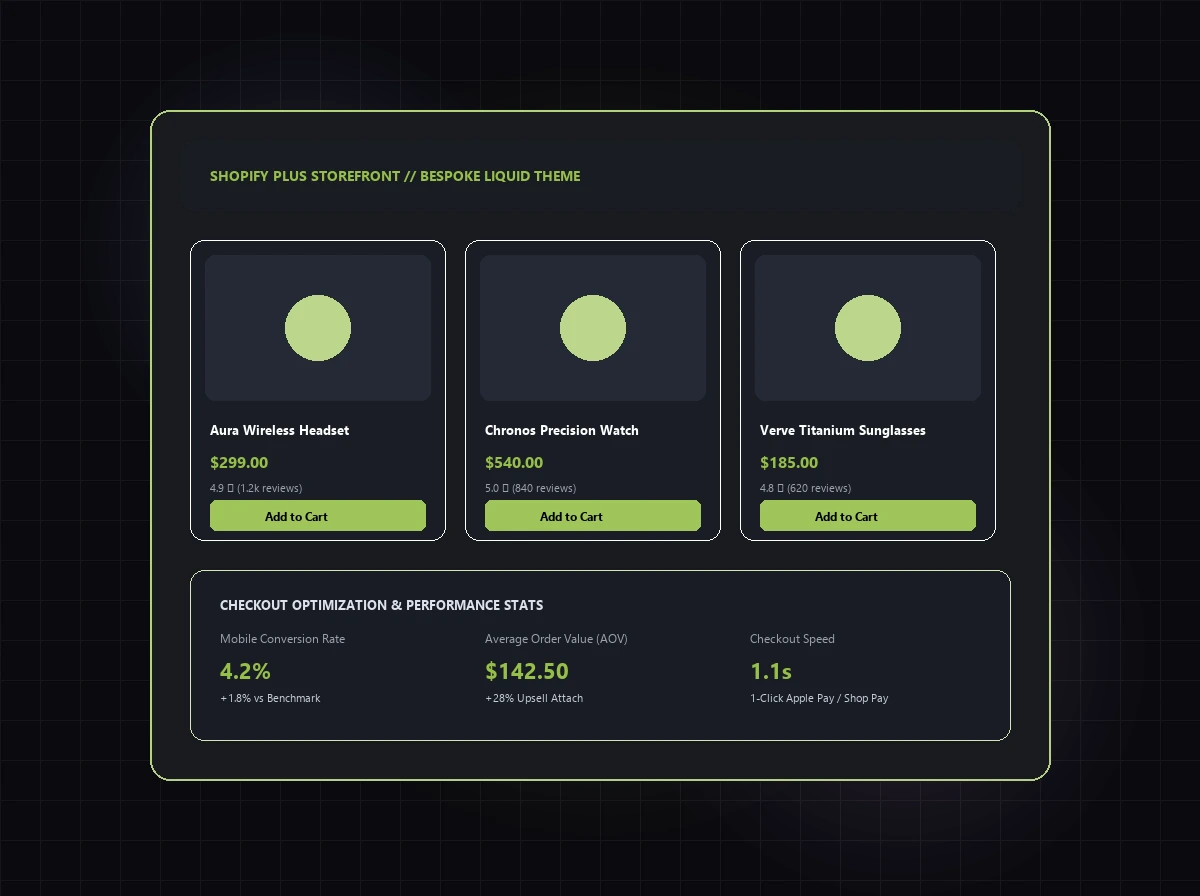Open the Chronos Precision Watch product image
The width and height of the screenshot is (1200, 896).
click(x=593, y=328)
